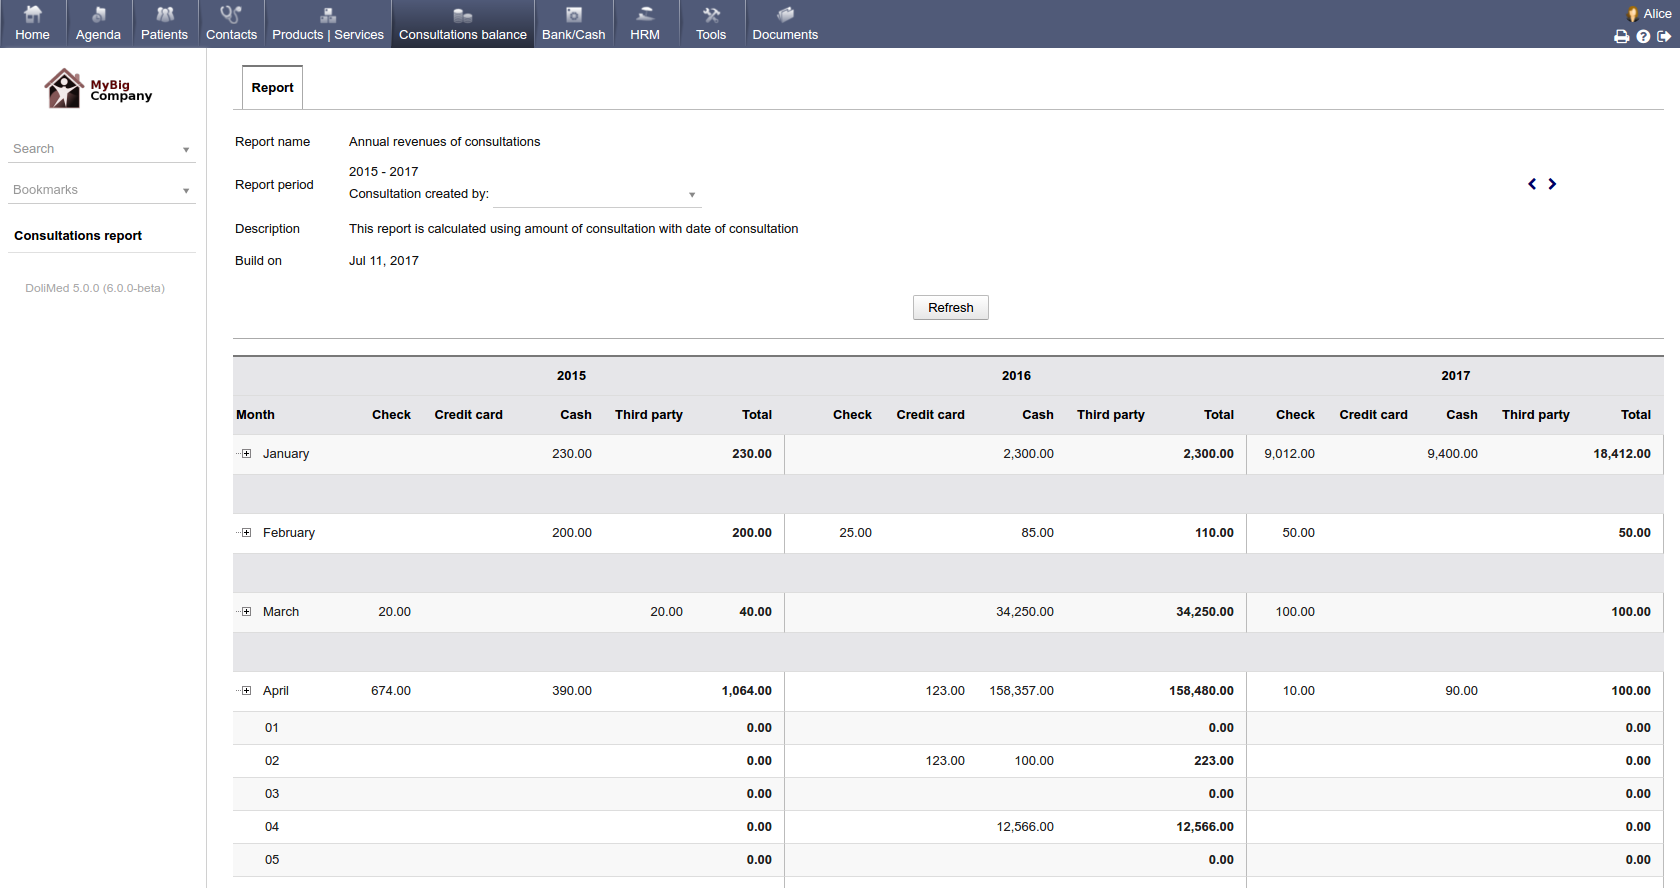The height and width of the screenshot is (888, 1680).
Task: Click the Agenda menu label
Action: tap(98, 35)
